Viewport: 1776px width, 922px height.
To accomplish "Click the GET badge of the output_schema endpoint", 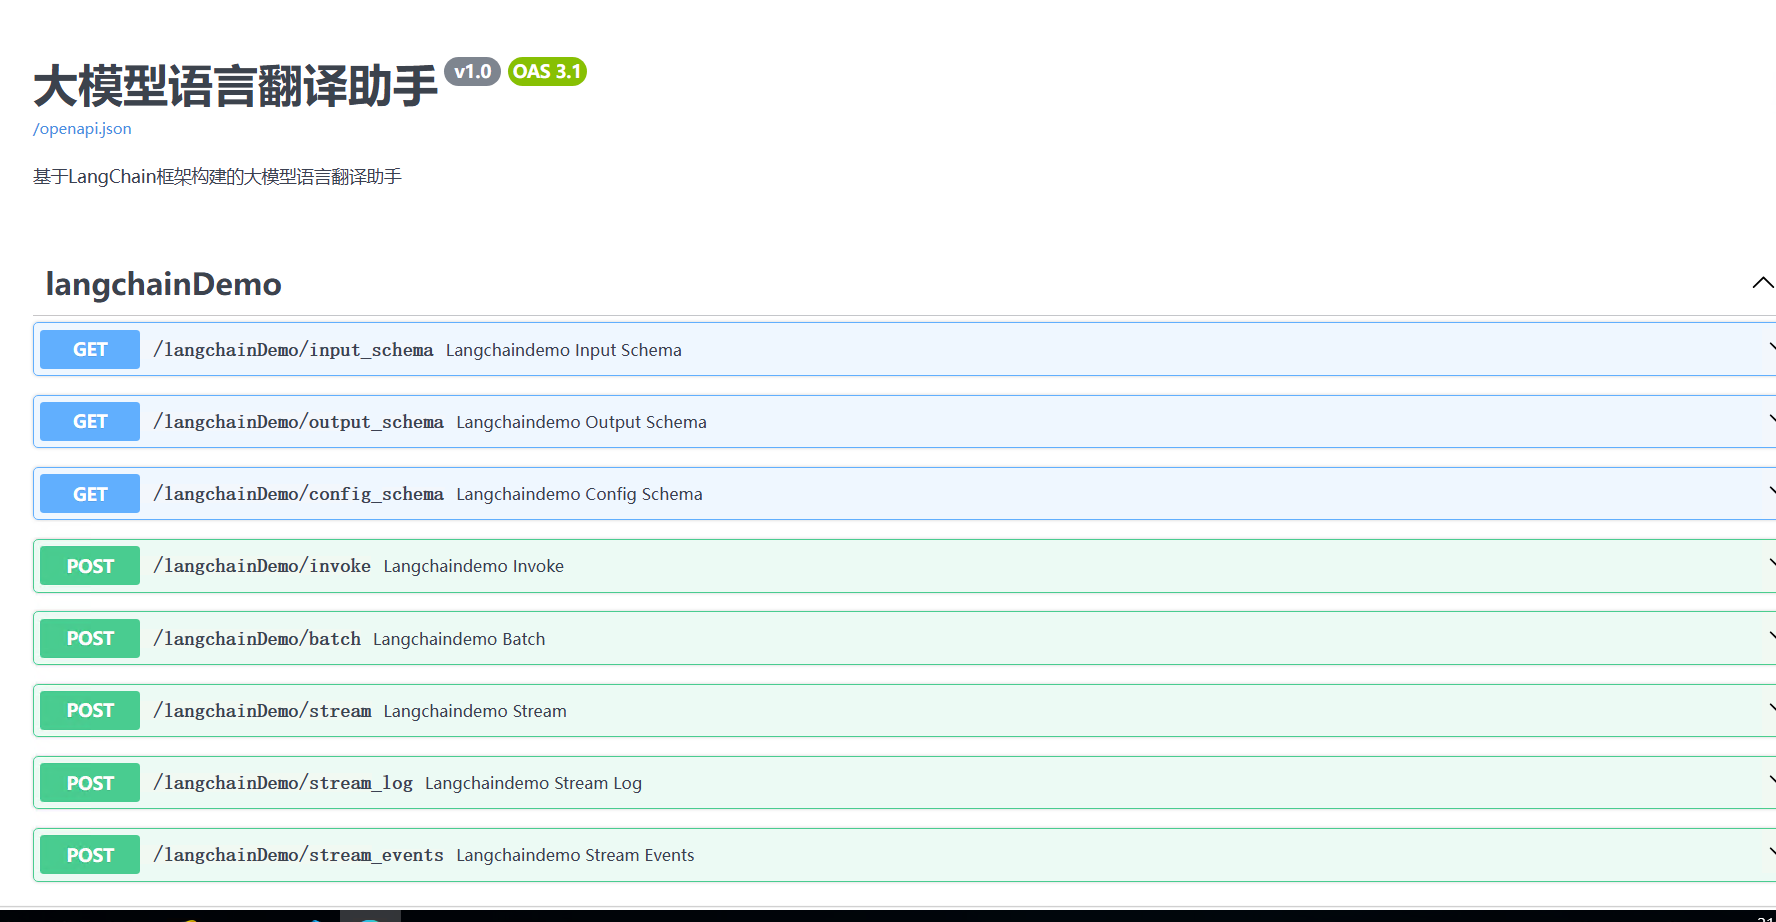I will pos(90,421).
